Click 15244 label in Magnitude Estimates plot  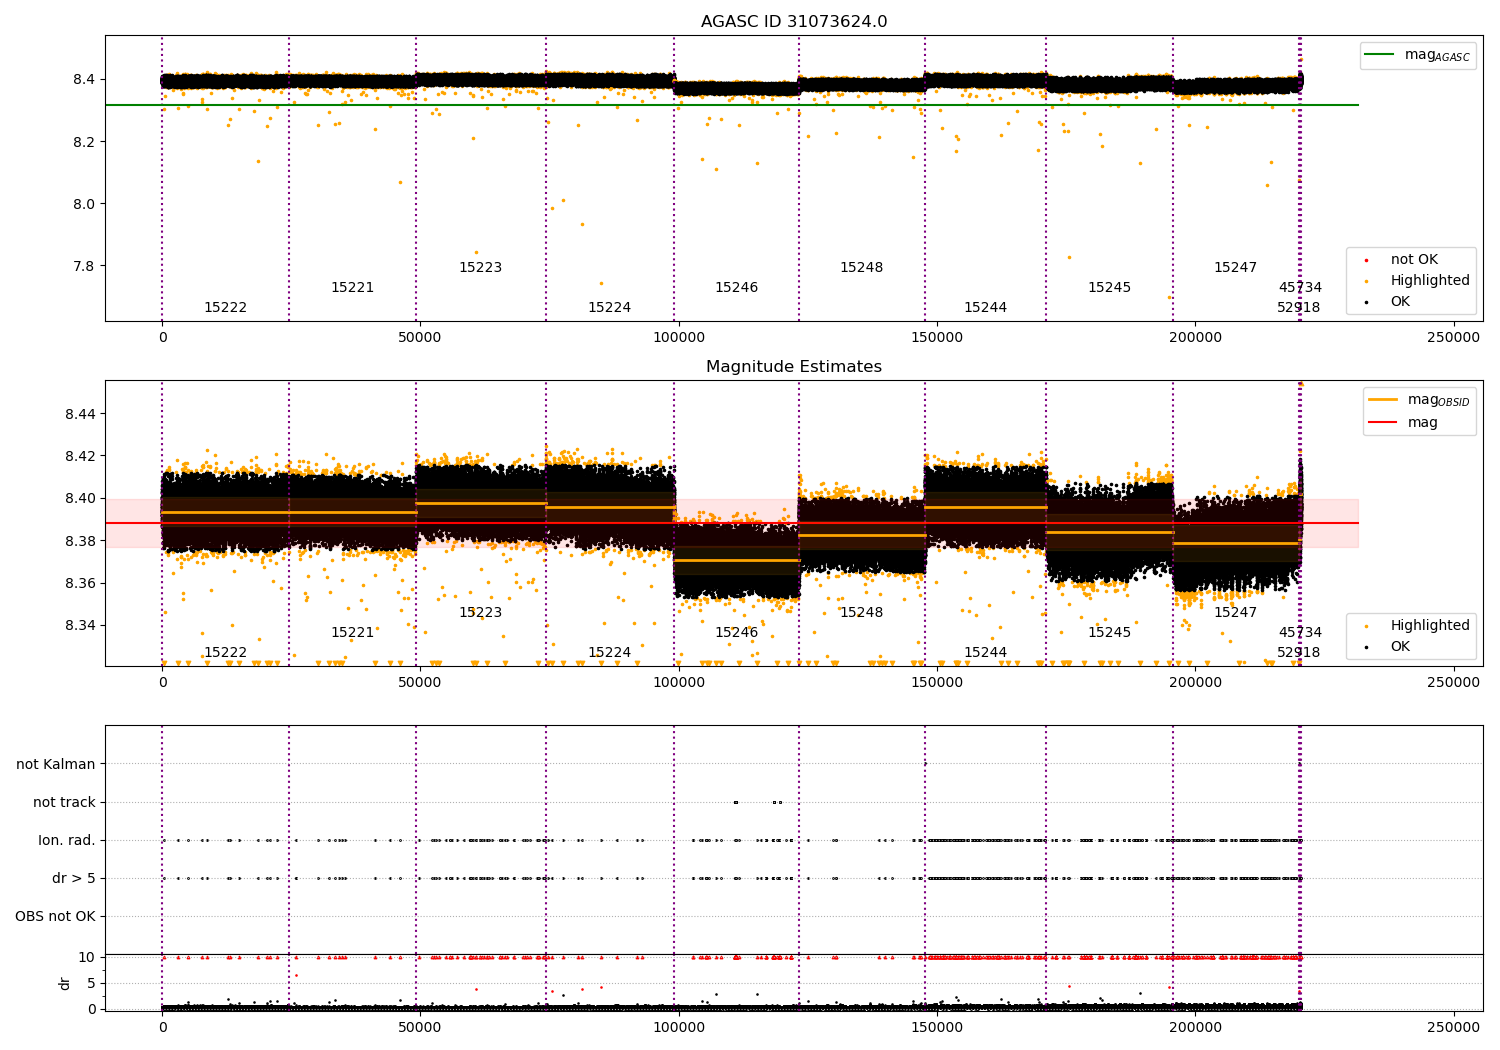pos(985,653)
